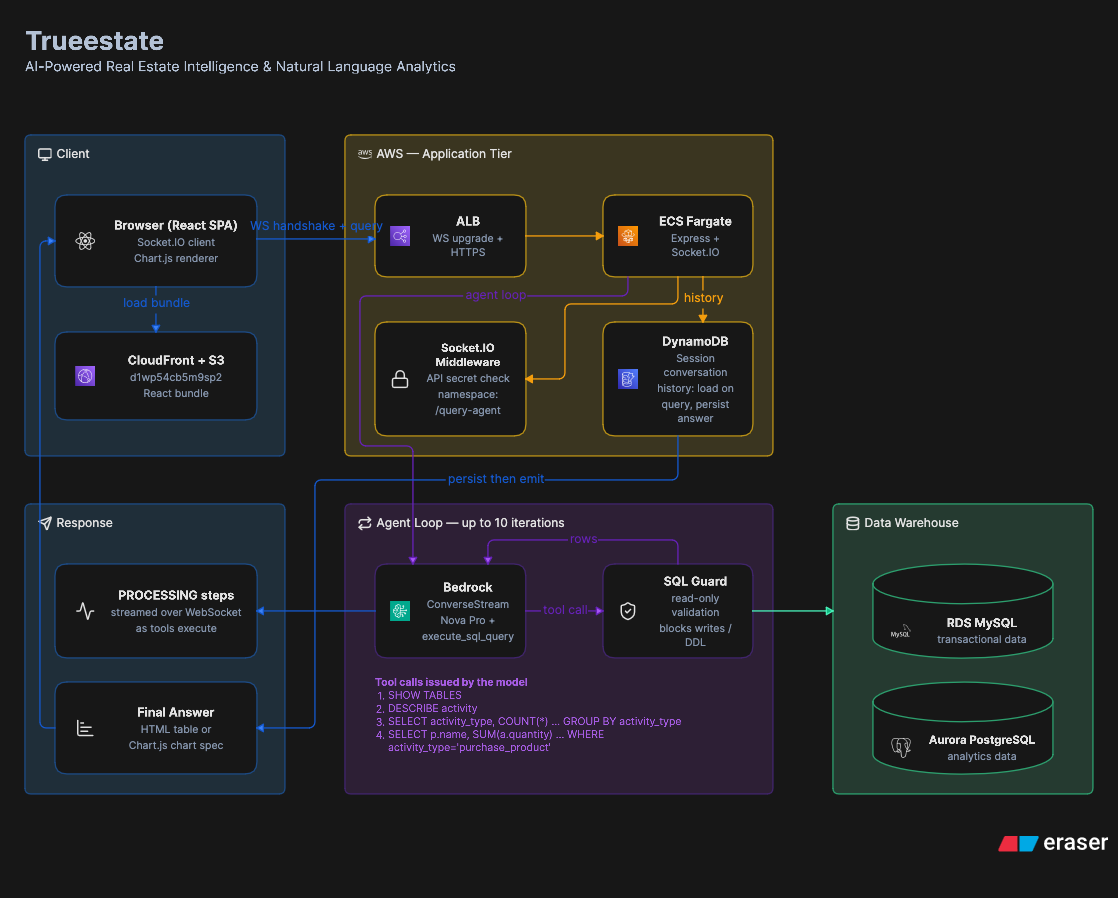
Task: Click the loop arrows icon beside Agent Loop
Action: (364, 523)
